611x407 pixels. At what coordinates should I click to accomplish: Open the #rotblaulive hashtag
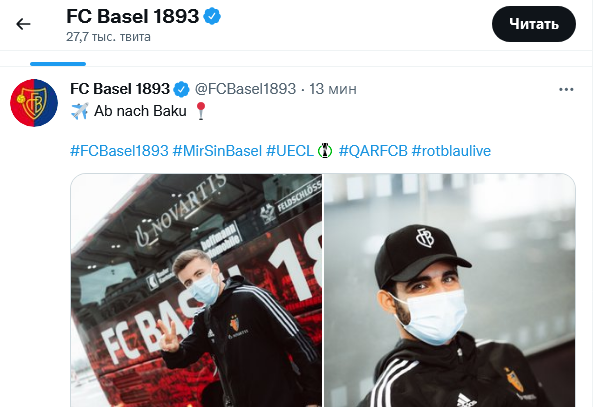[451, 151]
